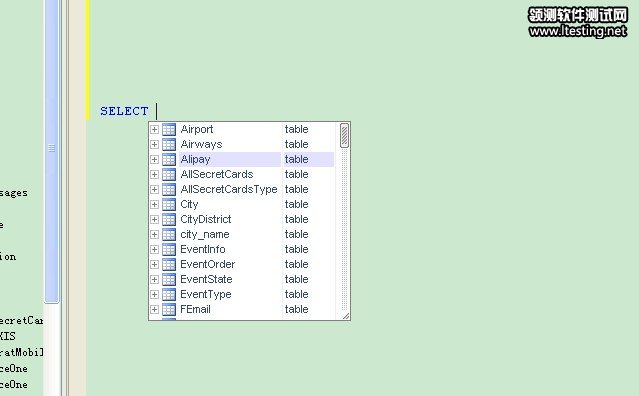This screenshot has width=639, height=396.
Task: Expand the City table node
Action: tap(154, 205)
